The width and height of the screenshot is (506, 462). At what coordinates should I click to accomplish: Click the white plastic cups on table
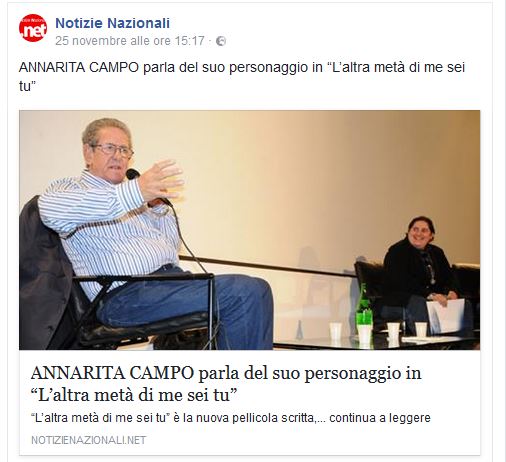pos(377,332)
